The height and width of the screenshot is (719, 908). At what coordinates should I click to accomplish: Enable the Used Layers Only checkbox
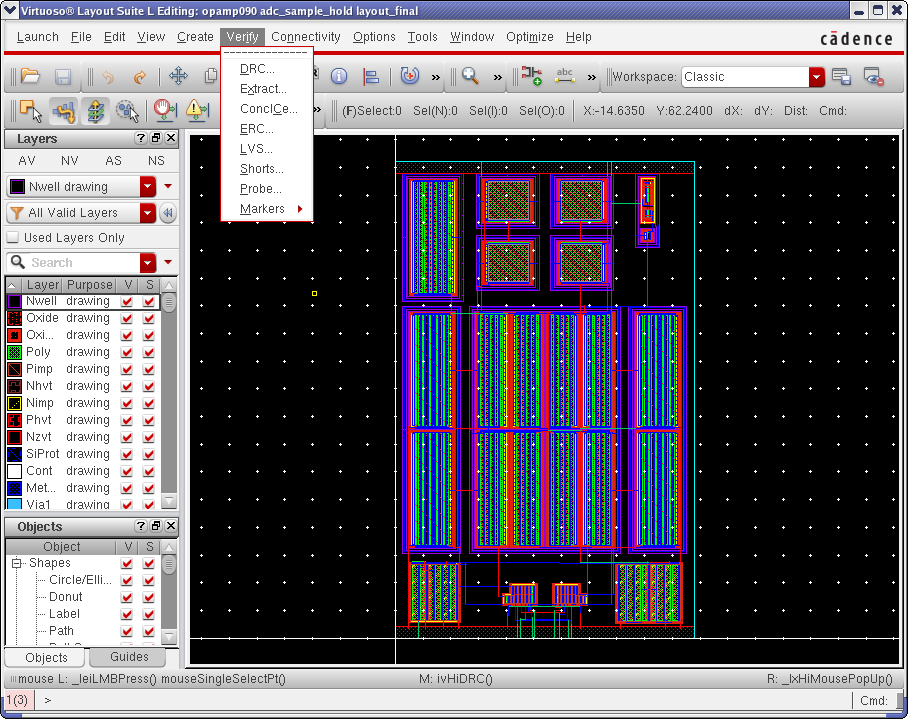(x=13, y=238)
